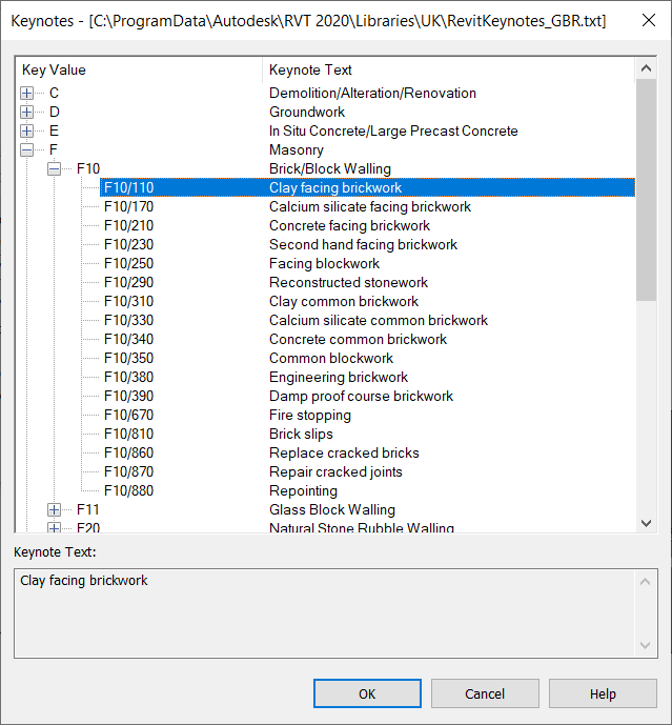Click the OK button
Viewport: 672px width, 726px height.
pos(367,694)
